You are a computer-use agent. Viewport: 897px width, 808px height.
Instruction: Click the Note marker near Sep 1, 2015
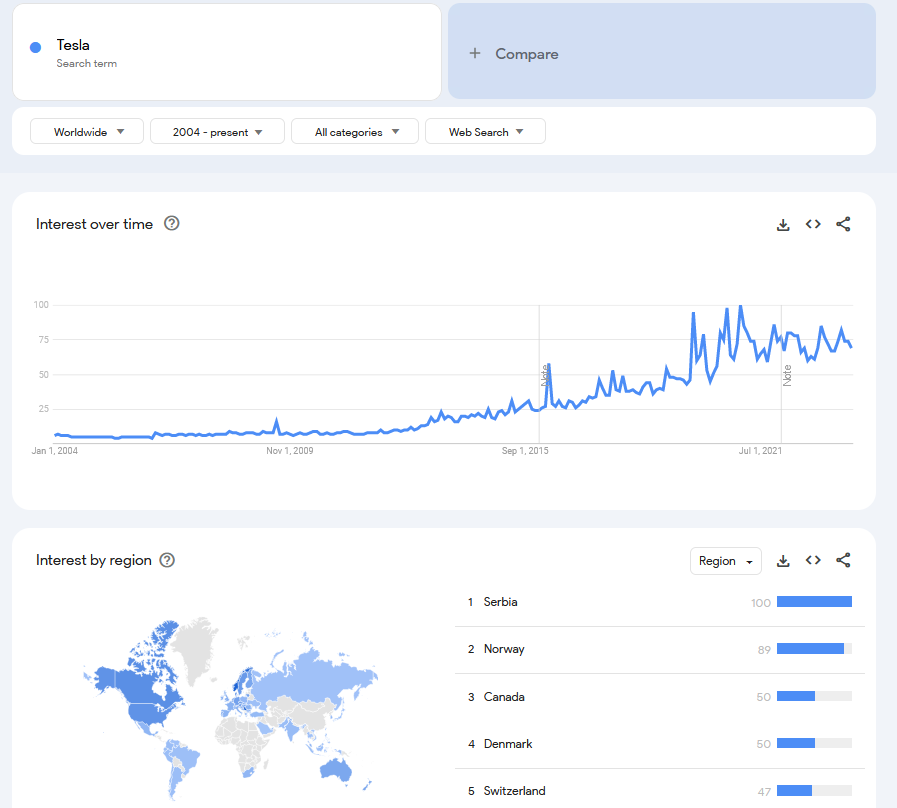click(545, 375)
